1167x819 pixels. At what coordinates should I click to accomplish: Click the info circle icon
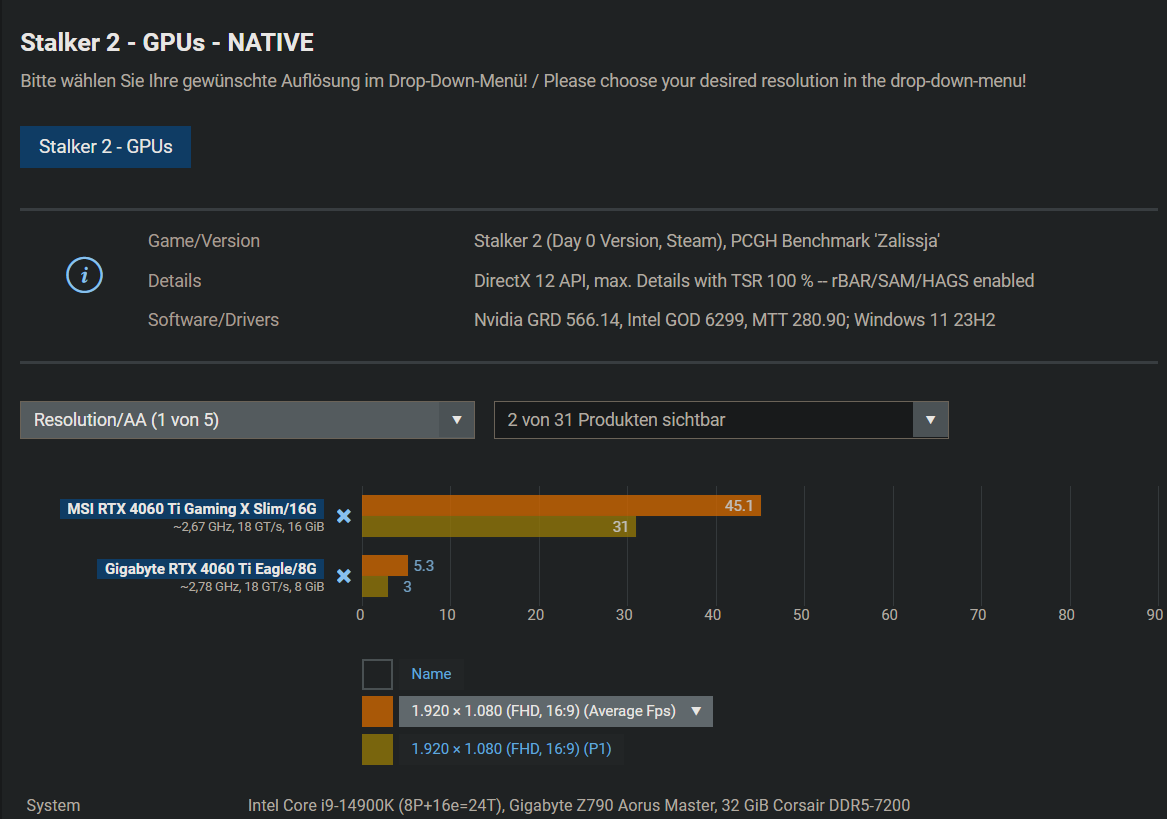84,275
